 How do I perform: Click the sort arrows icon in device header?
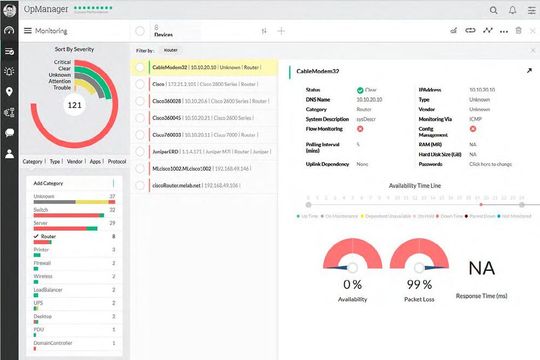(264, 31)
